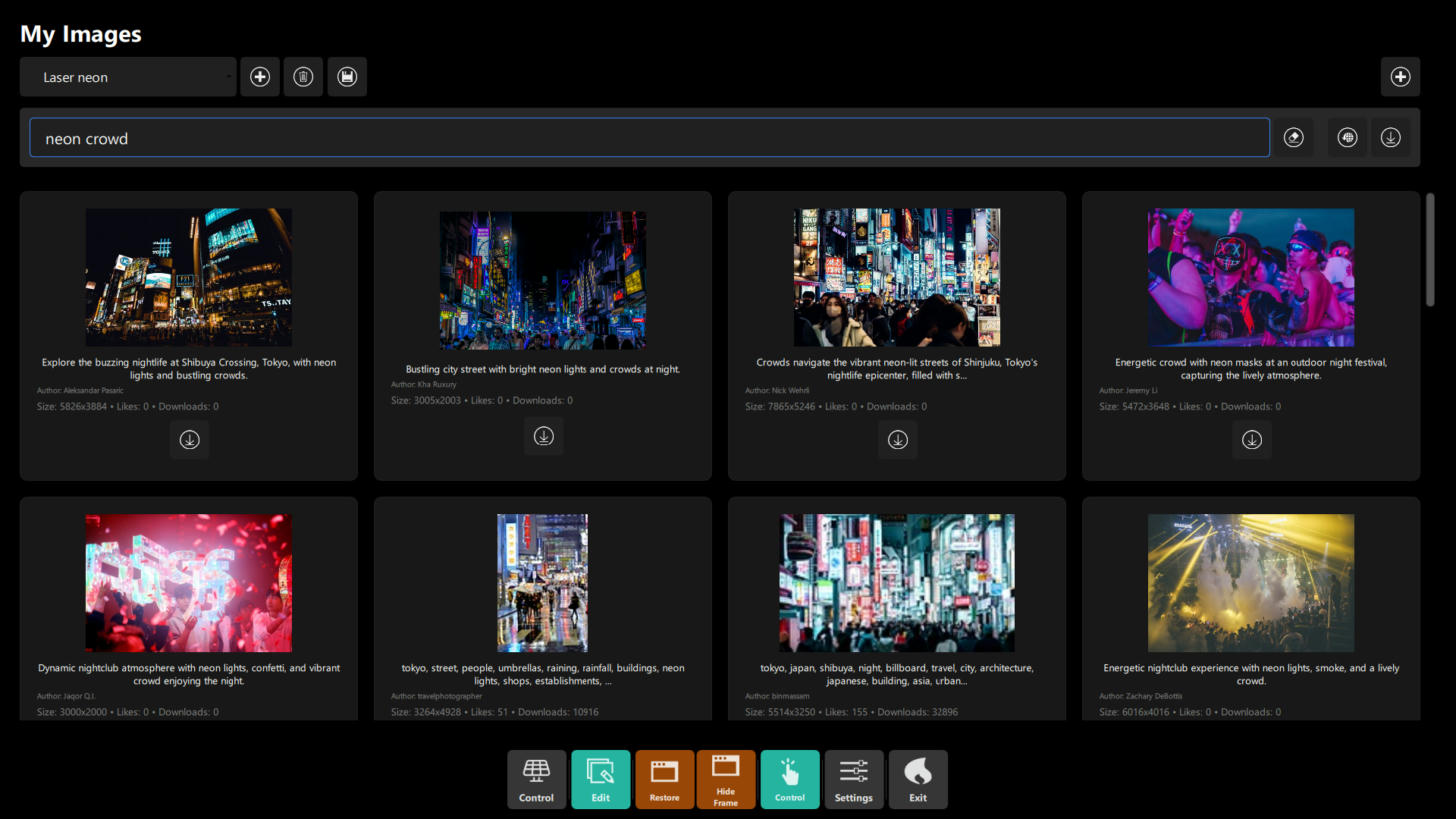
Task: Open the Laser neon collection dropdown
Action: tap(128, 77)
